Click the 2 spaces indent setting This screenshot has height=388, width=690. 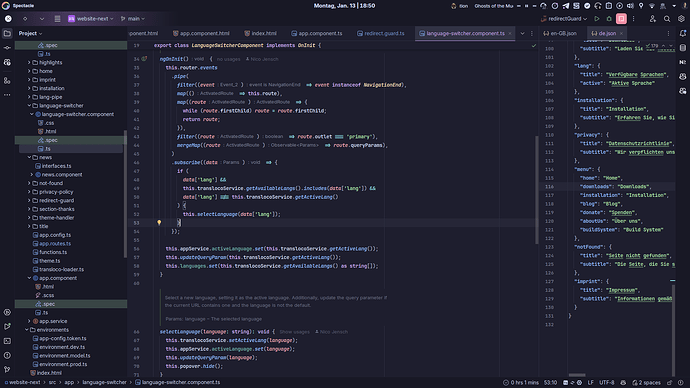[646, 383]
